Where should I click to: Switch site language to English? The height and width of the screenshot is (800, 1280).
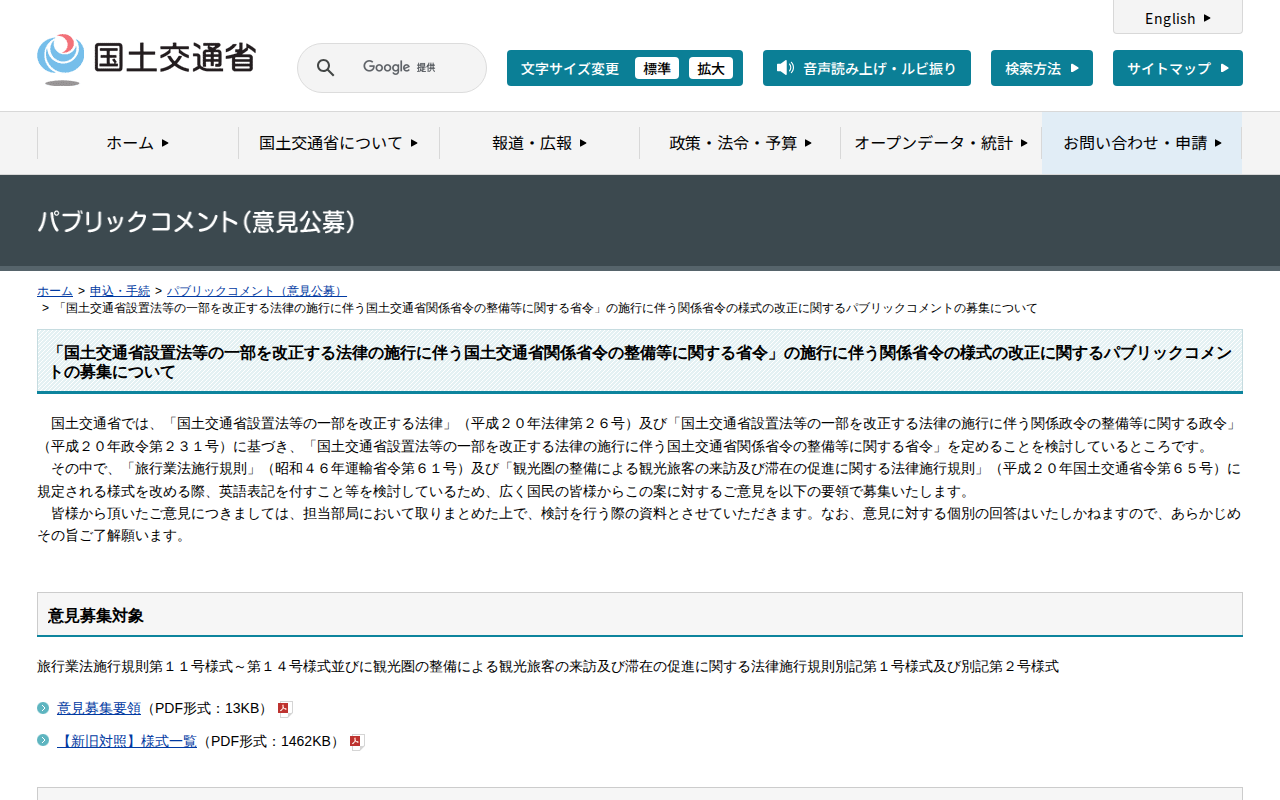click(x=1178, y=18)
